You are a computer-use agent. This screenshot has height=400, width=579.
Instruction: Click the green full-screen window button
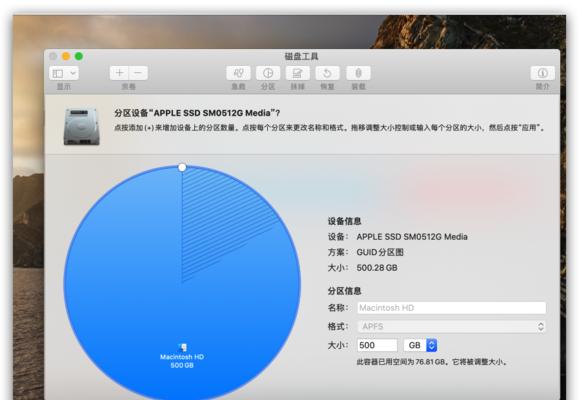pyautogui.click(x=79, y=56)
